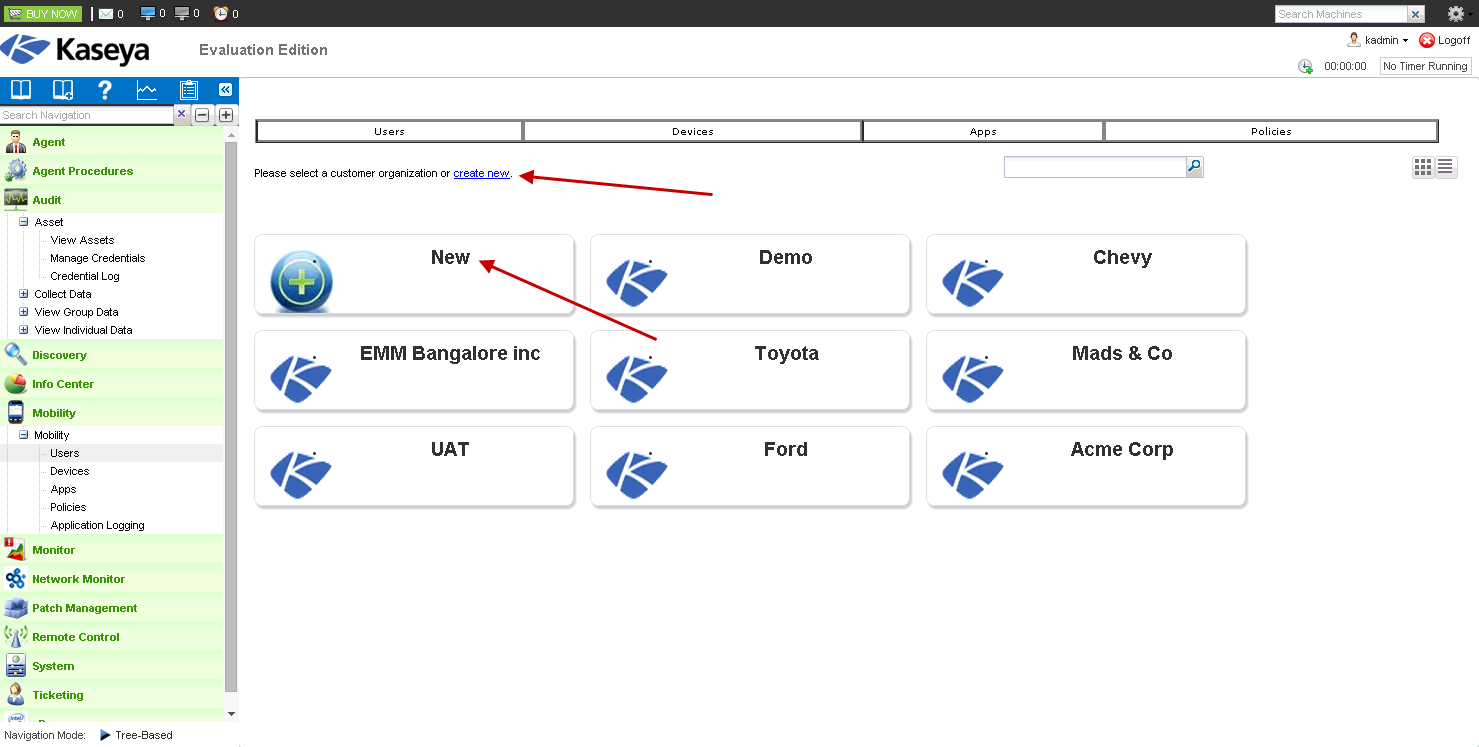1479x747 pixels.
Task: Open the settings gear dropdown
Action: coord(1458,14)
